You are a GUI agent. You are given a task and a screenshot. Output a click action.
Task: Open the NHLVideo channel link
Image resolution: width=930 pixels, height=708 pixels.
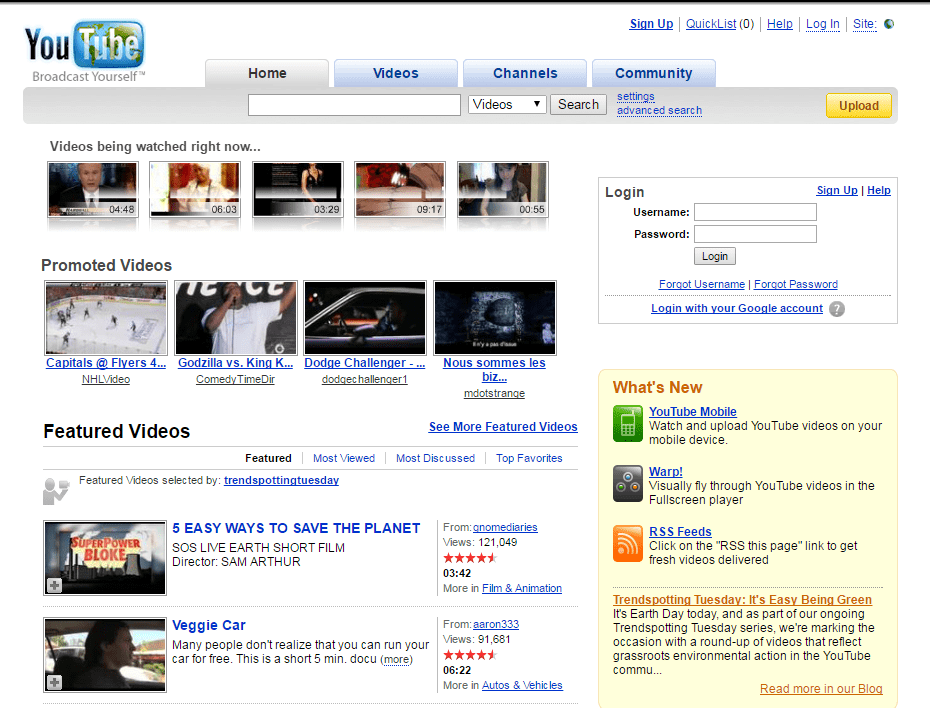click(106, 379)
